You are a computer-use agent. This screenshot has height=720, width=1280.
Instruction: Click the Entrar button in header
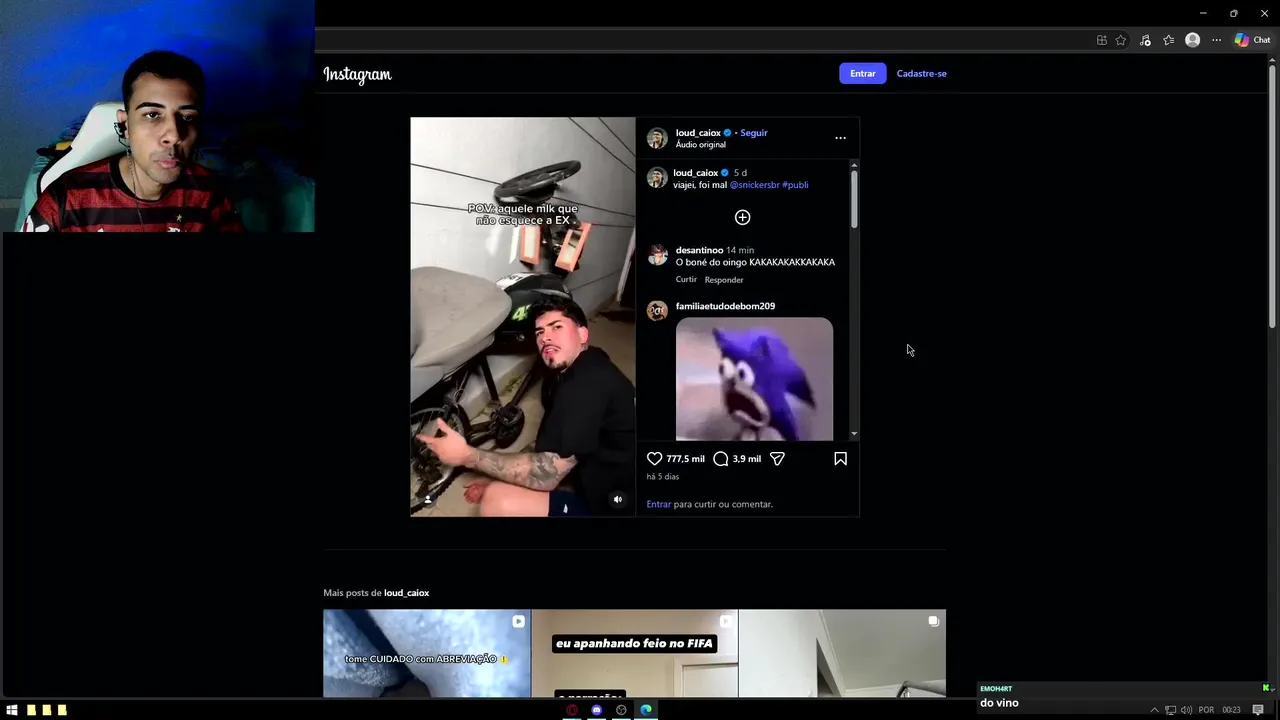pos(862,73)
